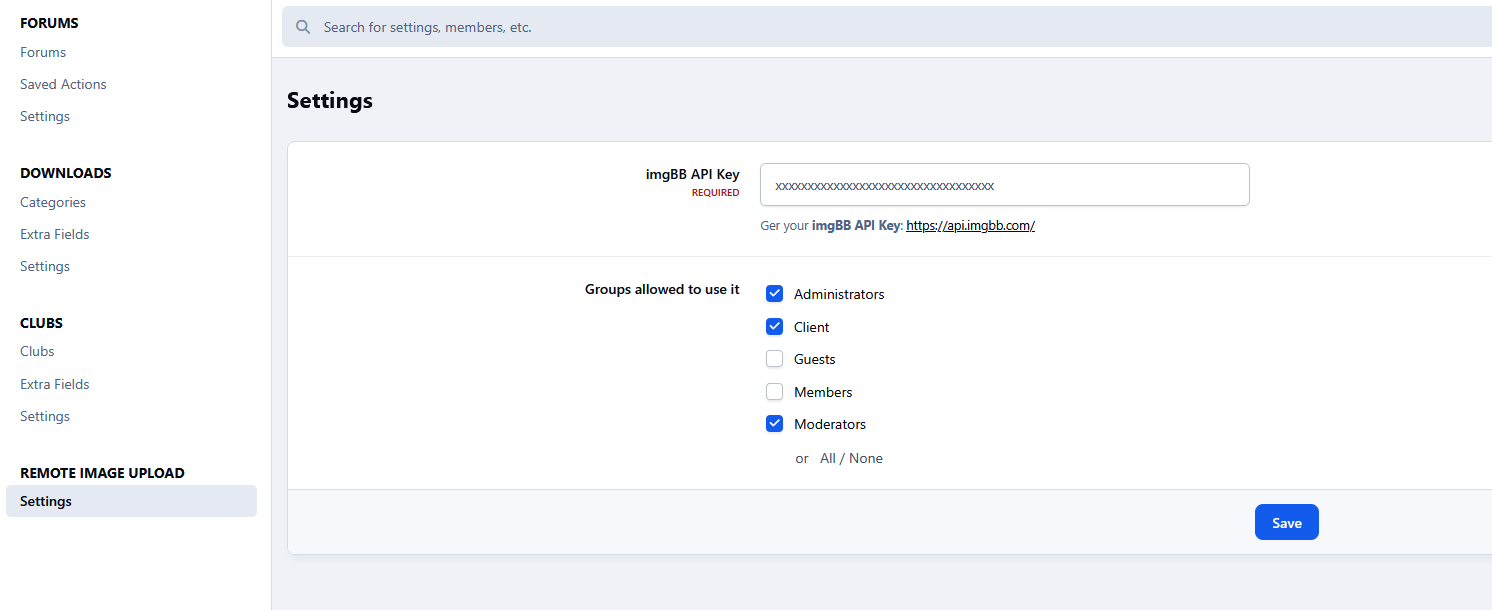Click 'All' to select every group
Image resolution: width=1492 pixels, height=610 pixels.
click(x=827, y=458)
